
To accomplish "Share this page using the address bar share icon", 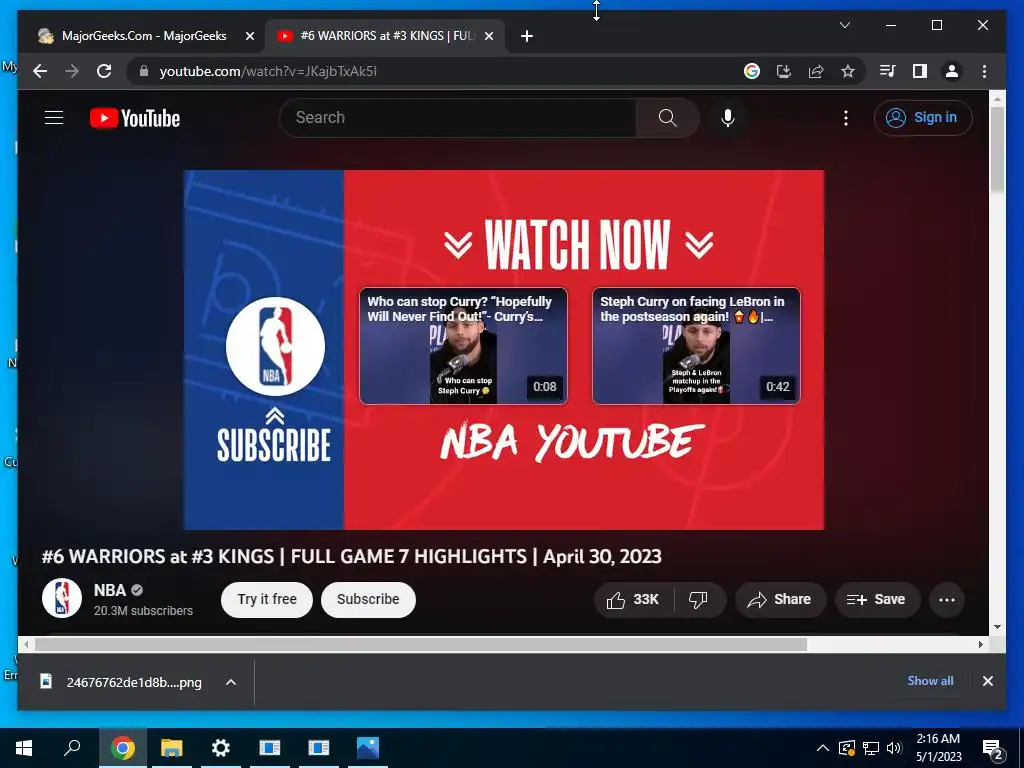I will (816, 71).
